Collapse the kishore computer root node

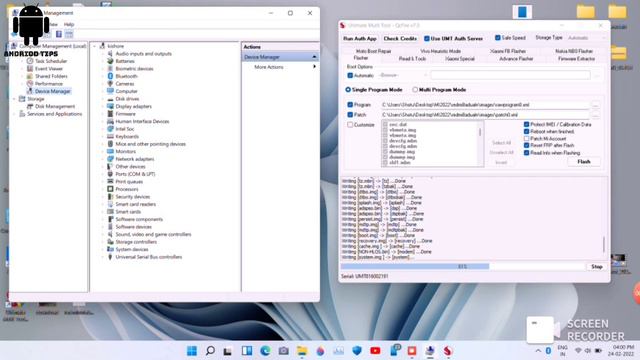point(96,46)
